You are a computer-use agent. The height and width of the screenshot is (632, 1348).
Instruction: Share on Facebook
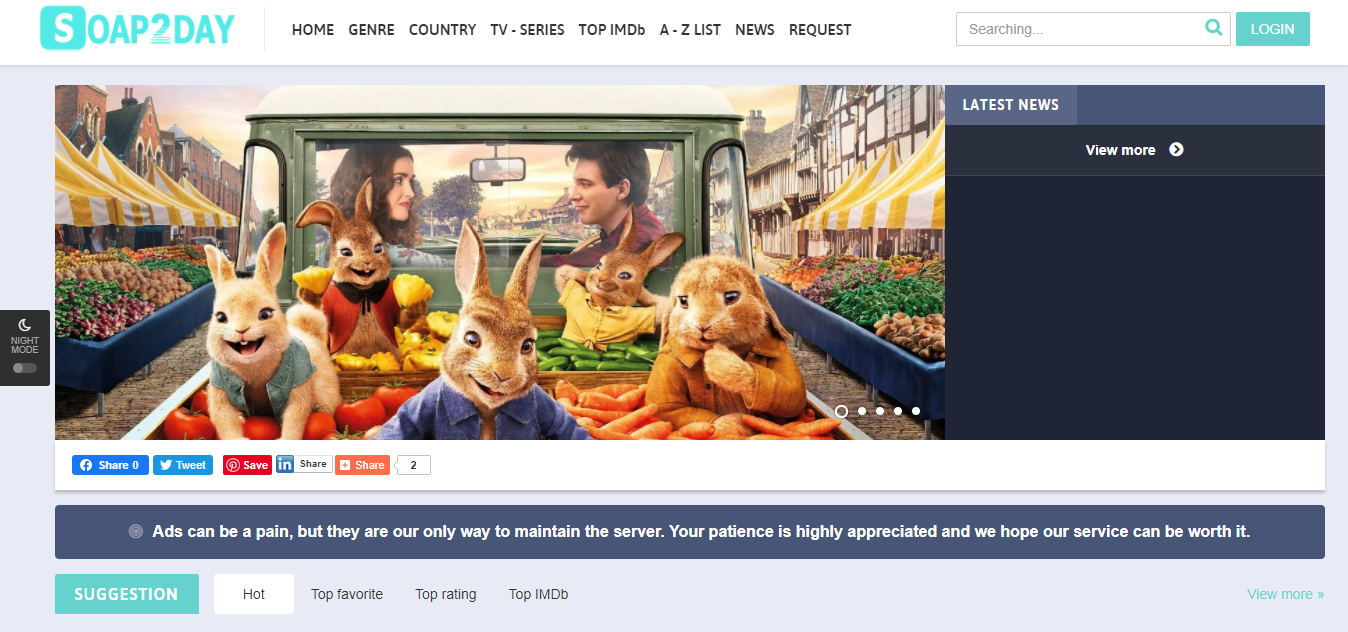coord(110,465)
